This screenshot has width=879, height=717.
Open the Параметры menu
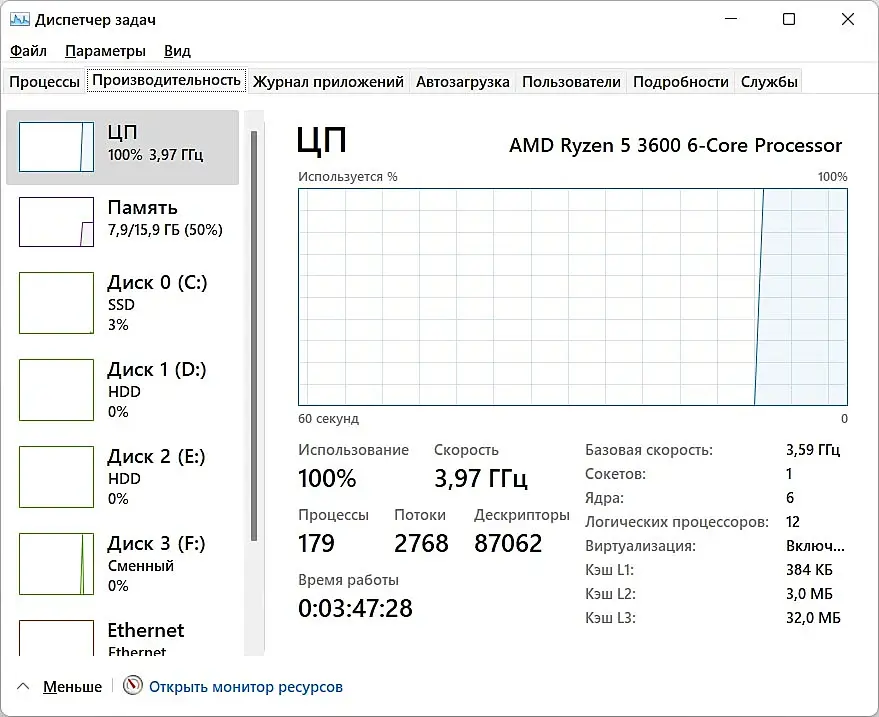coord(105,51)
